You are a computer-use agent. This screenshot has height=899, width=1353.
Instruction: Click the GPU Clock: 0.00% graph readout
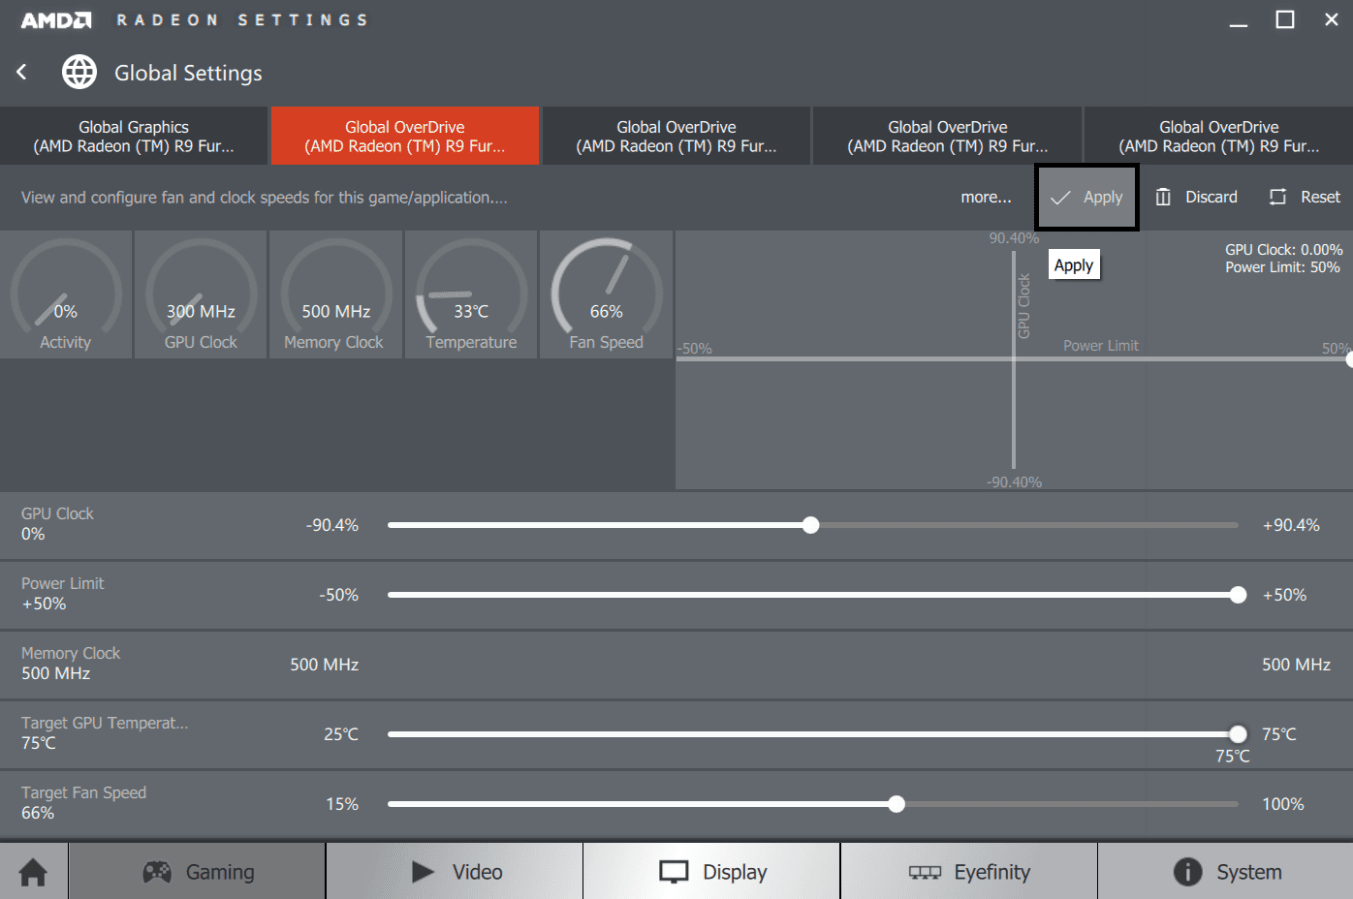tap(1284, 250)
